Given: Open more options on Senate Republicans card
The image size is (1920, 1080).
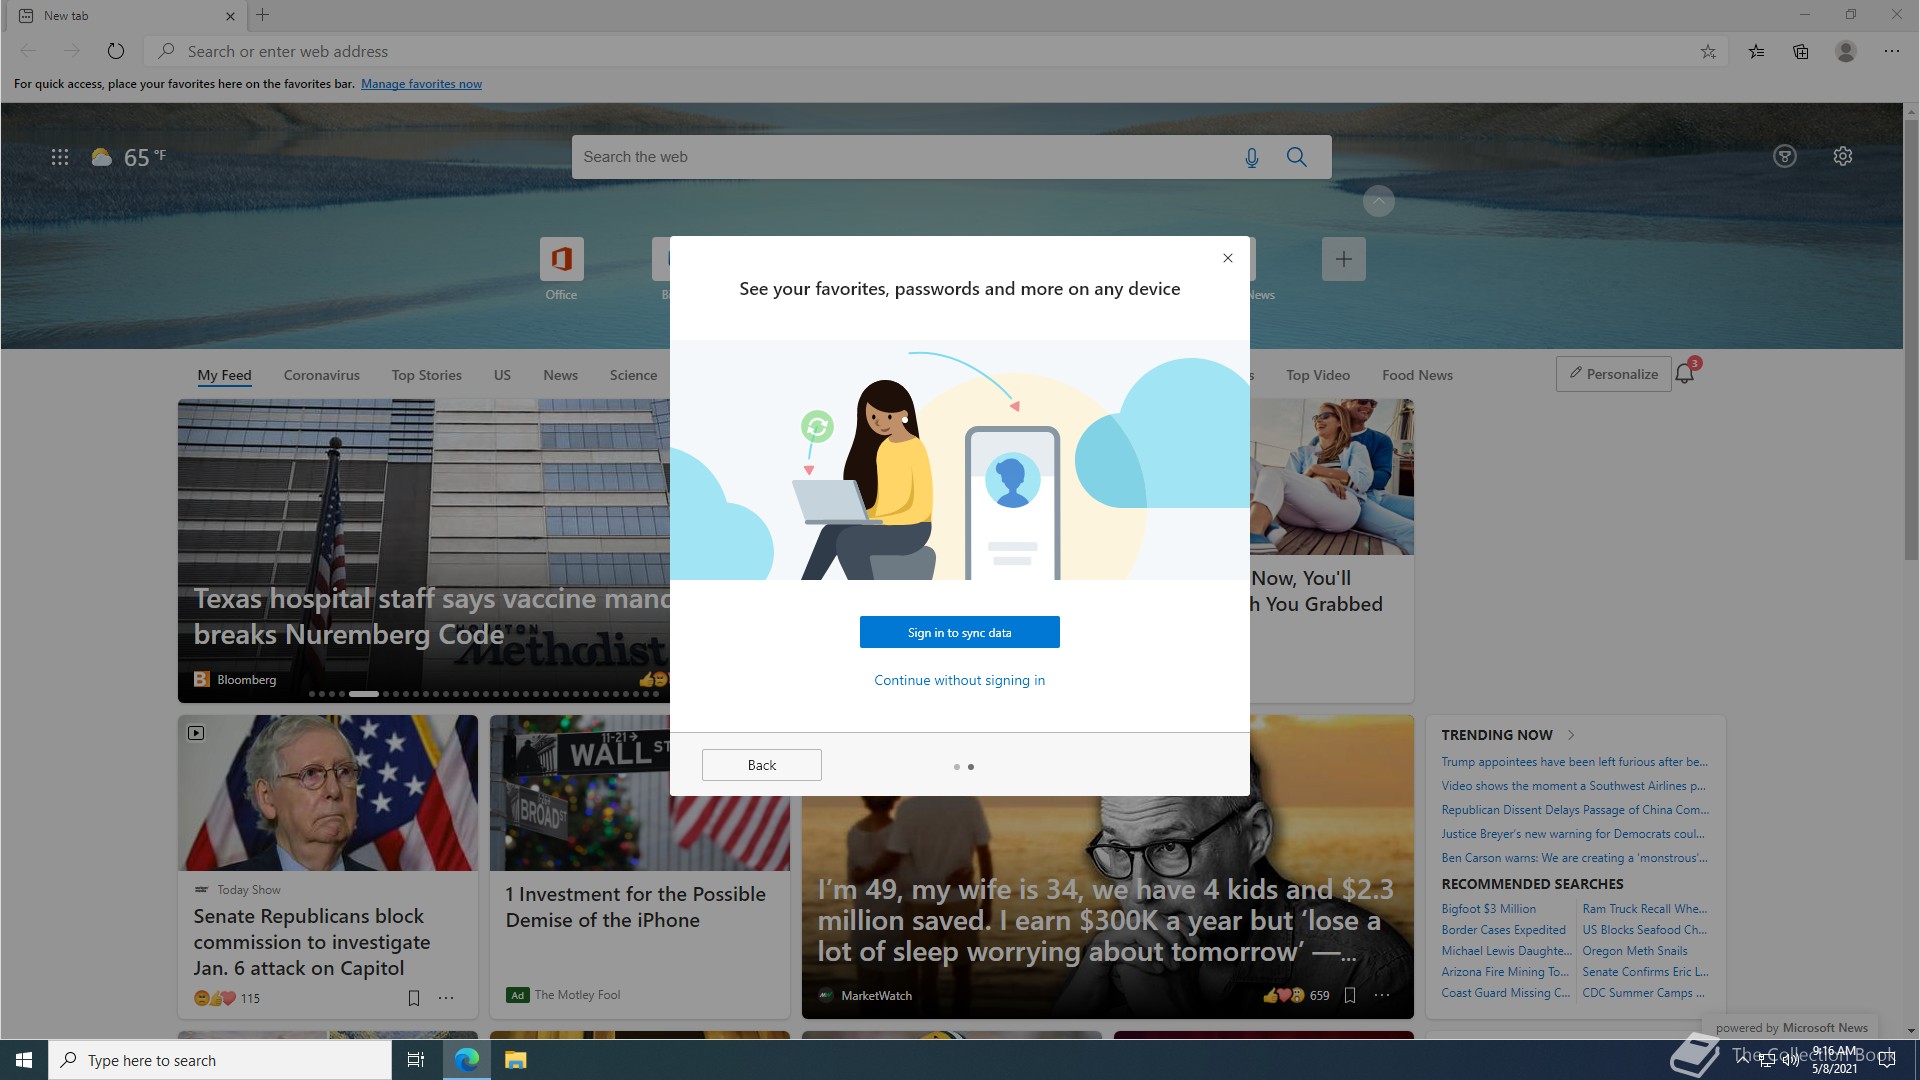Looking at the screenshot, I should [x=446, y=998].
